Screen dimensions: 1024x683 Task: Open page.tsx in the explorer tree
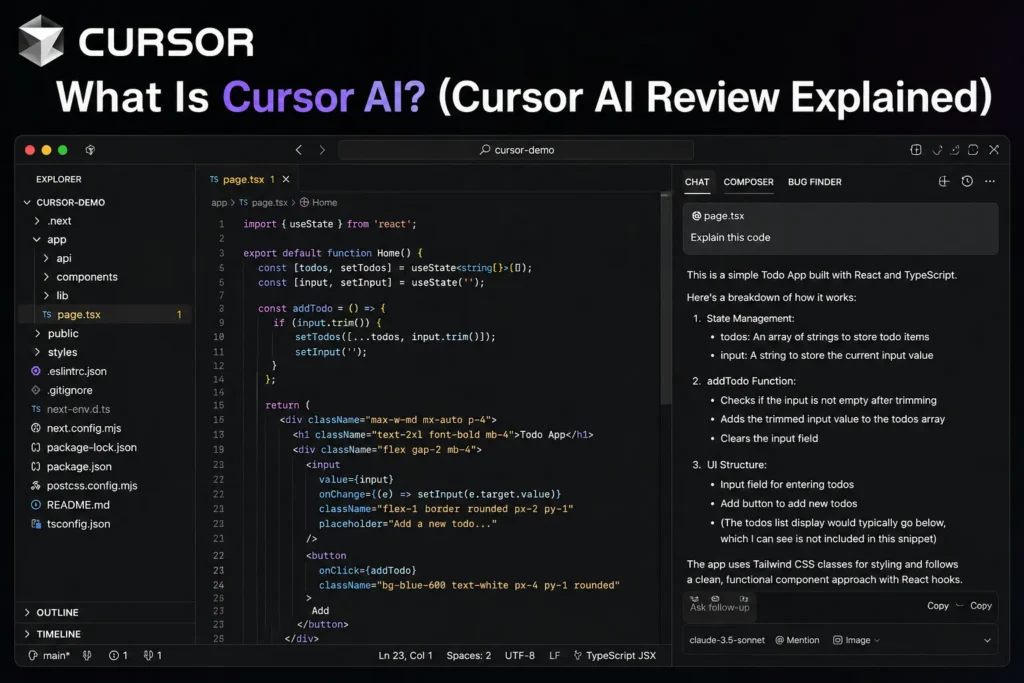pos(104,314)
